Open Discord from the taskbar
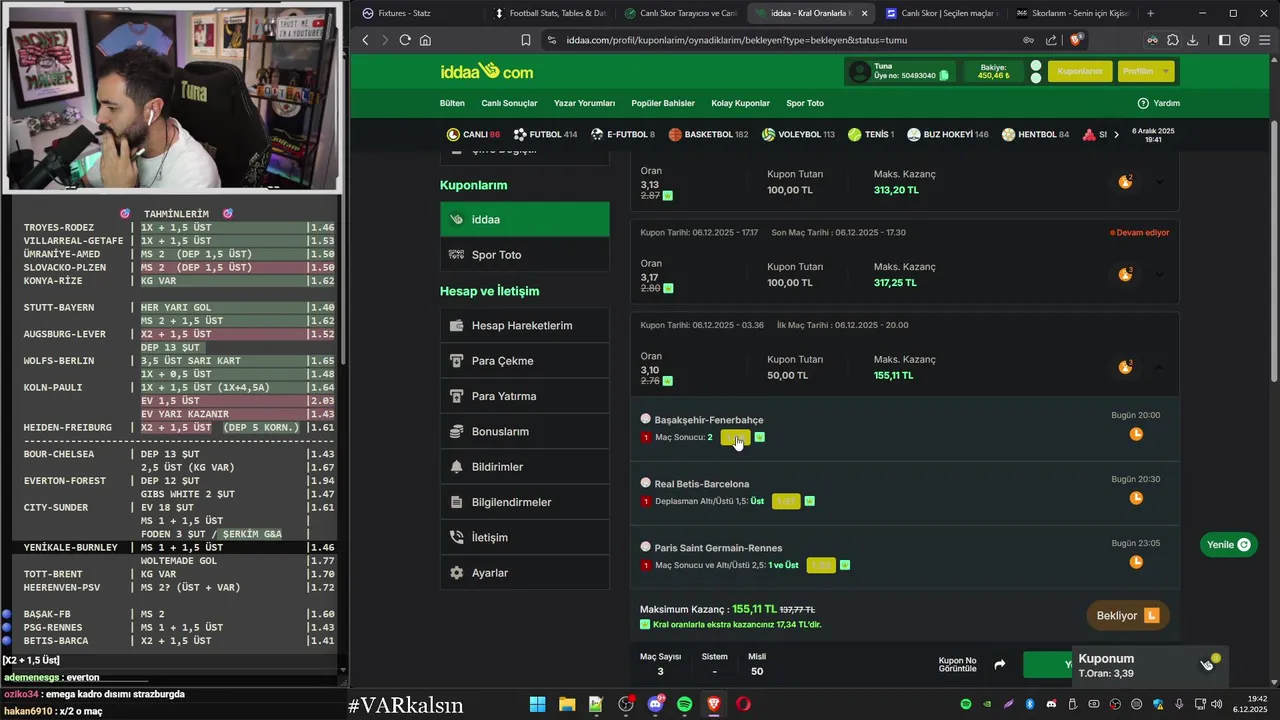 pos(655,704)
